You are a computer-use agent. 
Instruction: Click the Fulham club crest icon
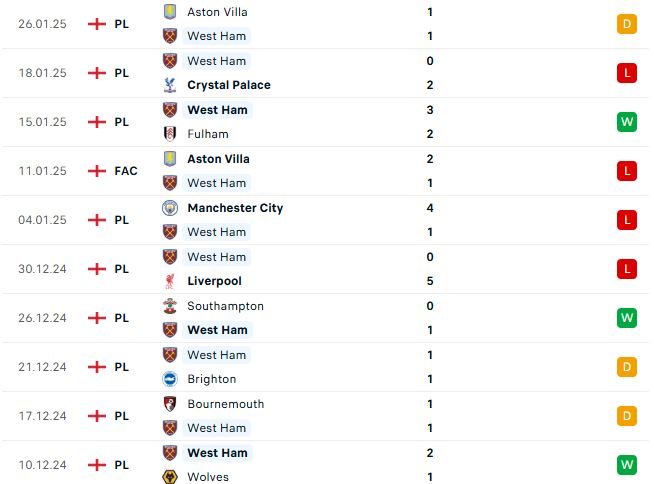pyautogui.click(x=170, y=134)
